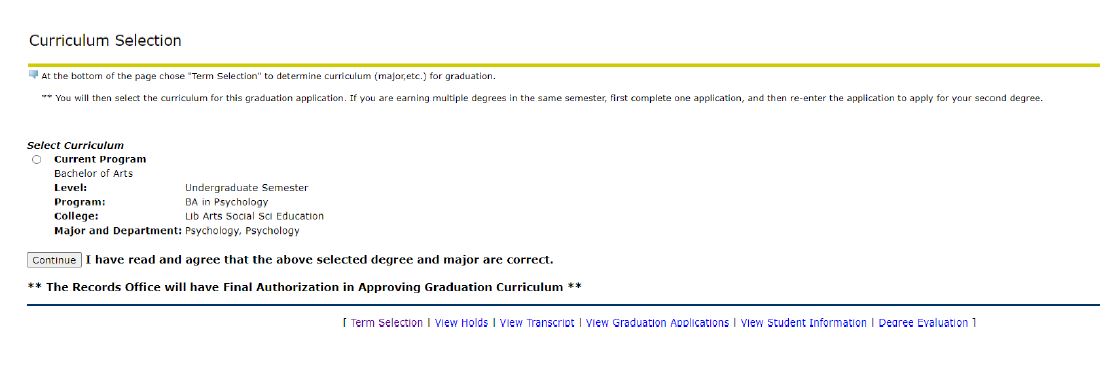Open the Degree Evaluation link
This screenshot has height=379, width=1115.
pyautogui.click(x=924, y=323)
